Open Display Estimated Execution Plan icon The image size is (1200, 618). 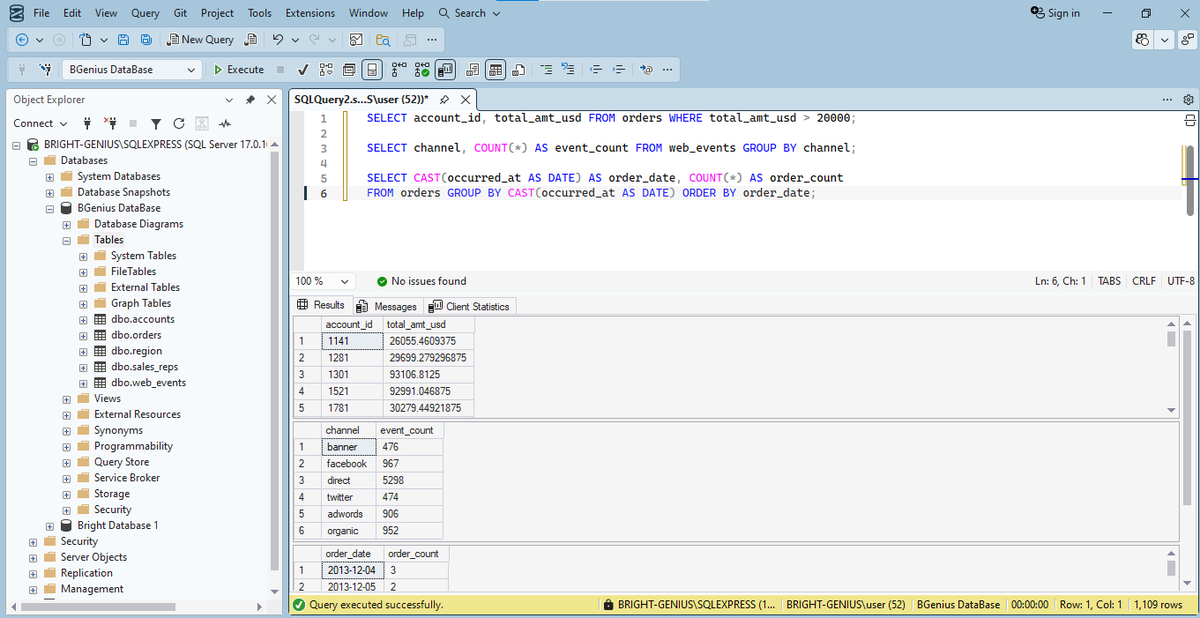(326, 70)
